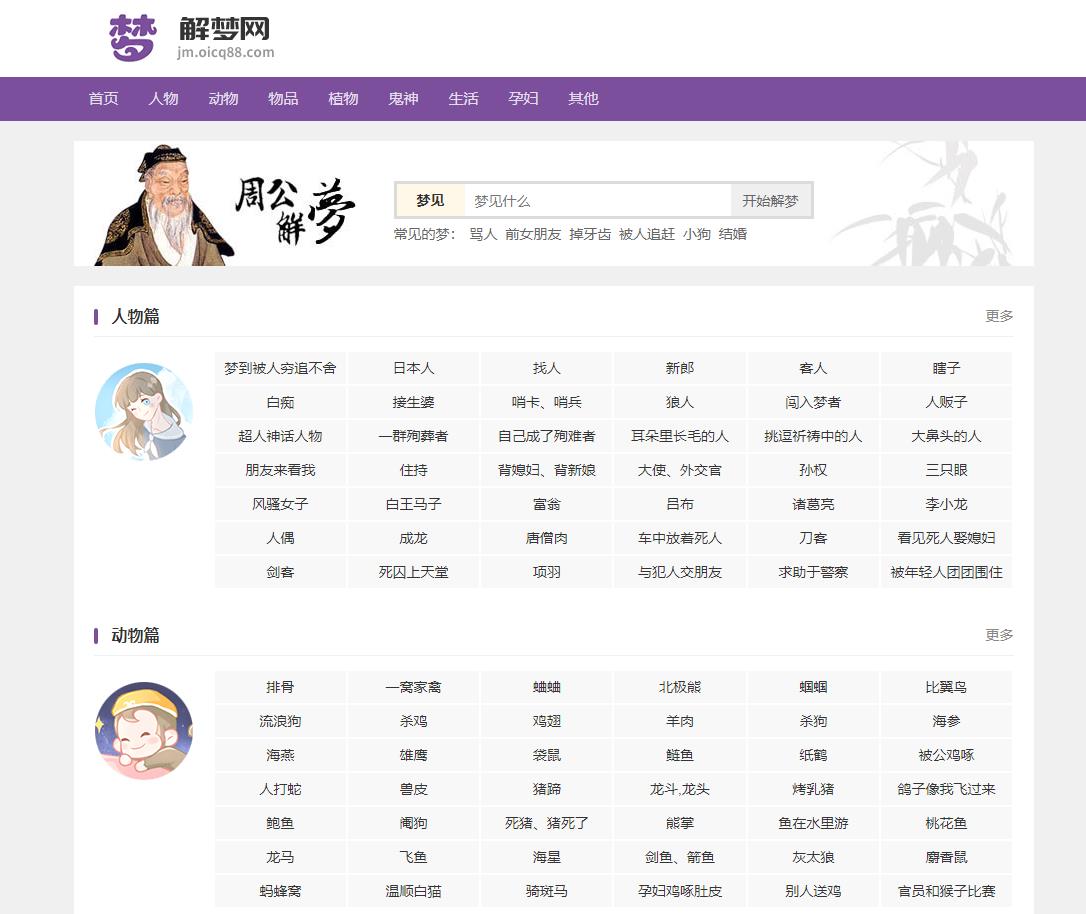
Task: Switch to the 其他 category tab
Action: tap(583, 98)
